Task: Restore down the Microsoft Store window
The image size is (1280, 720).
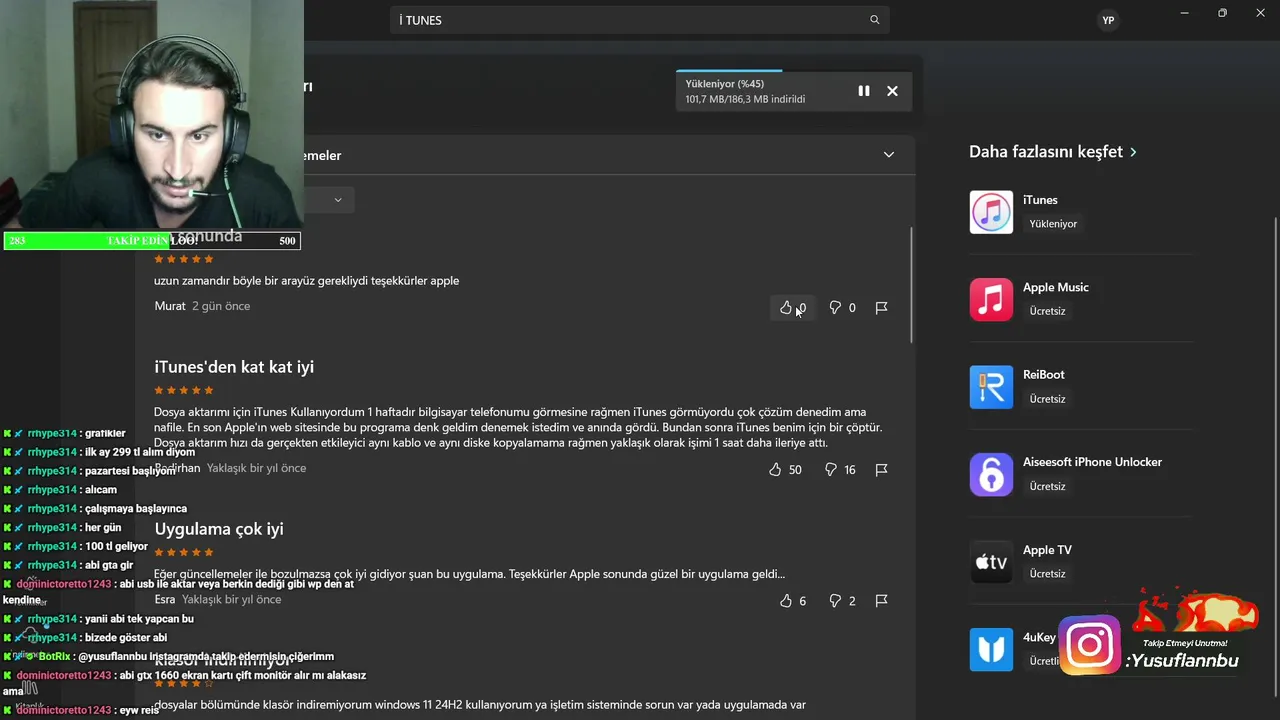Action: pos(1222,13)
